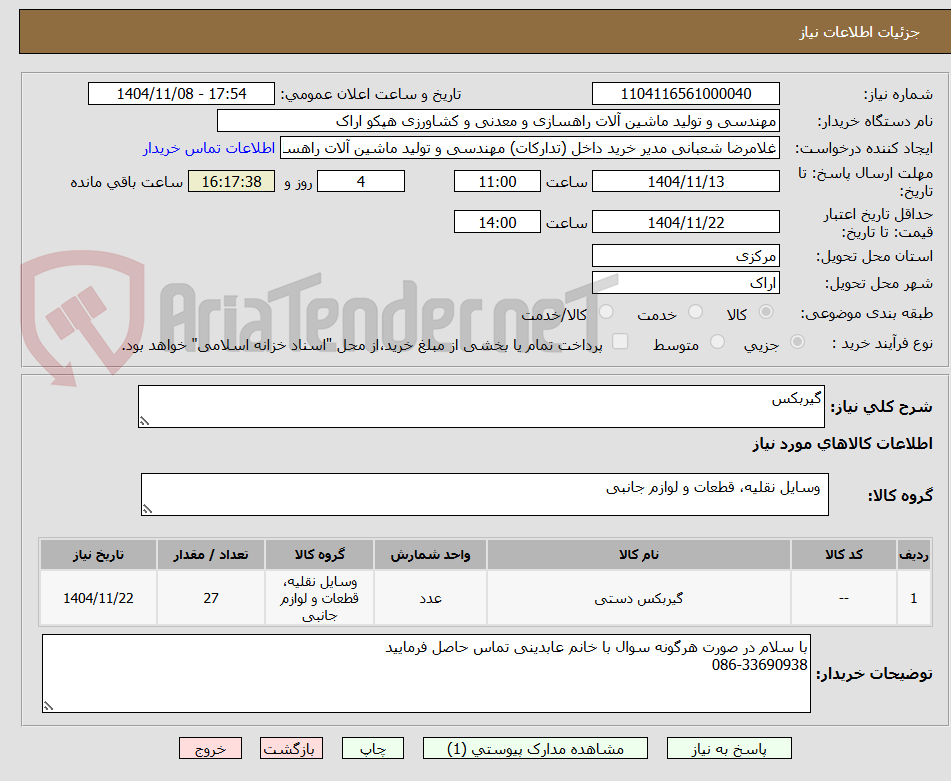
Task: Click the price validity hour 14:00 field
Action: click(x=497, y=222)
